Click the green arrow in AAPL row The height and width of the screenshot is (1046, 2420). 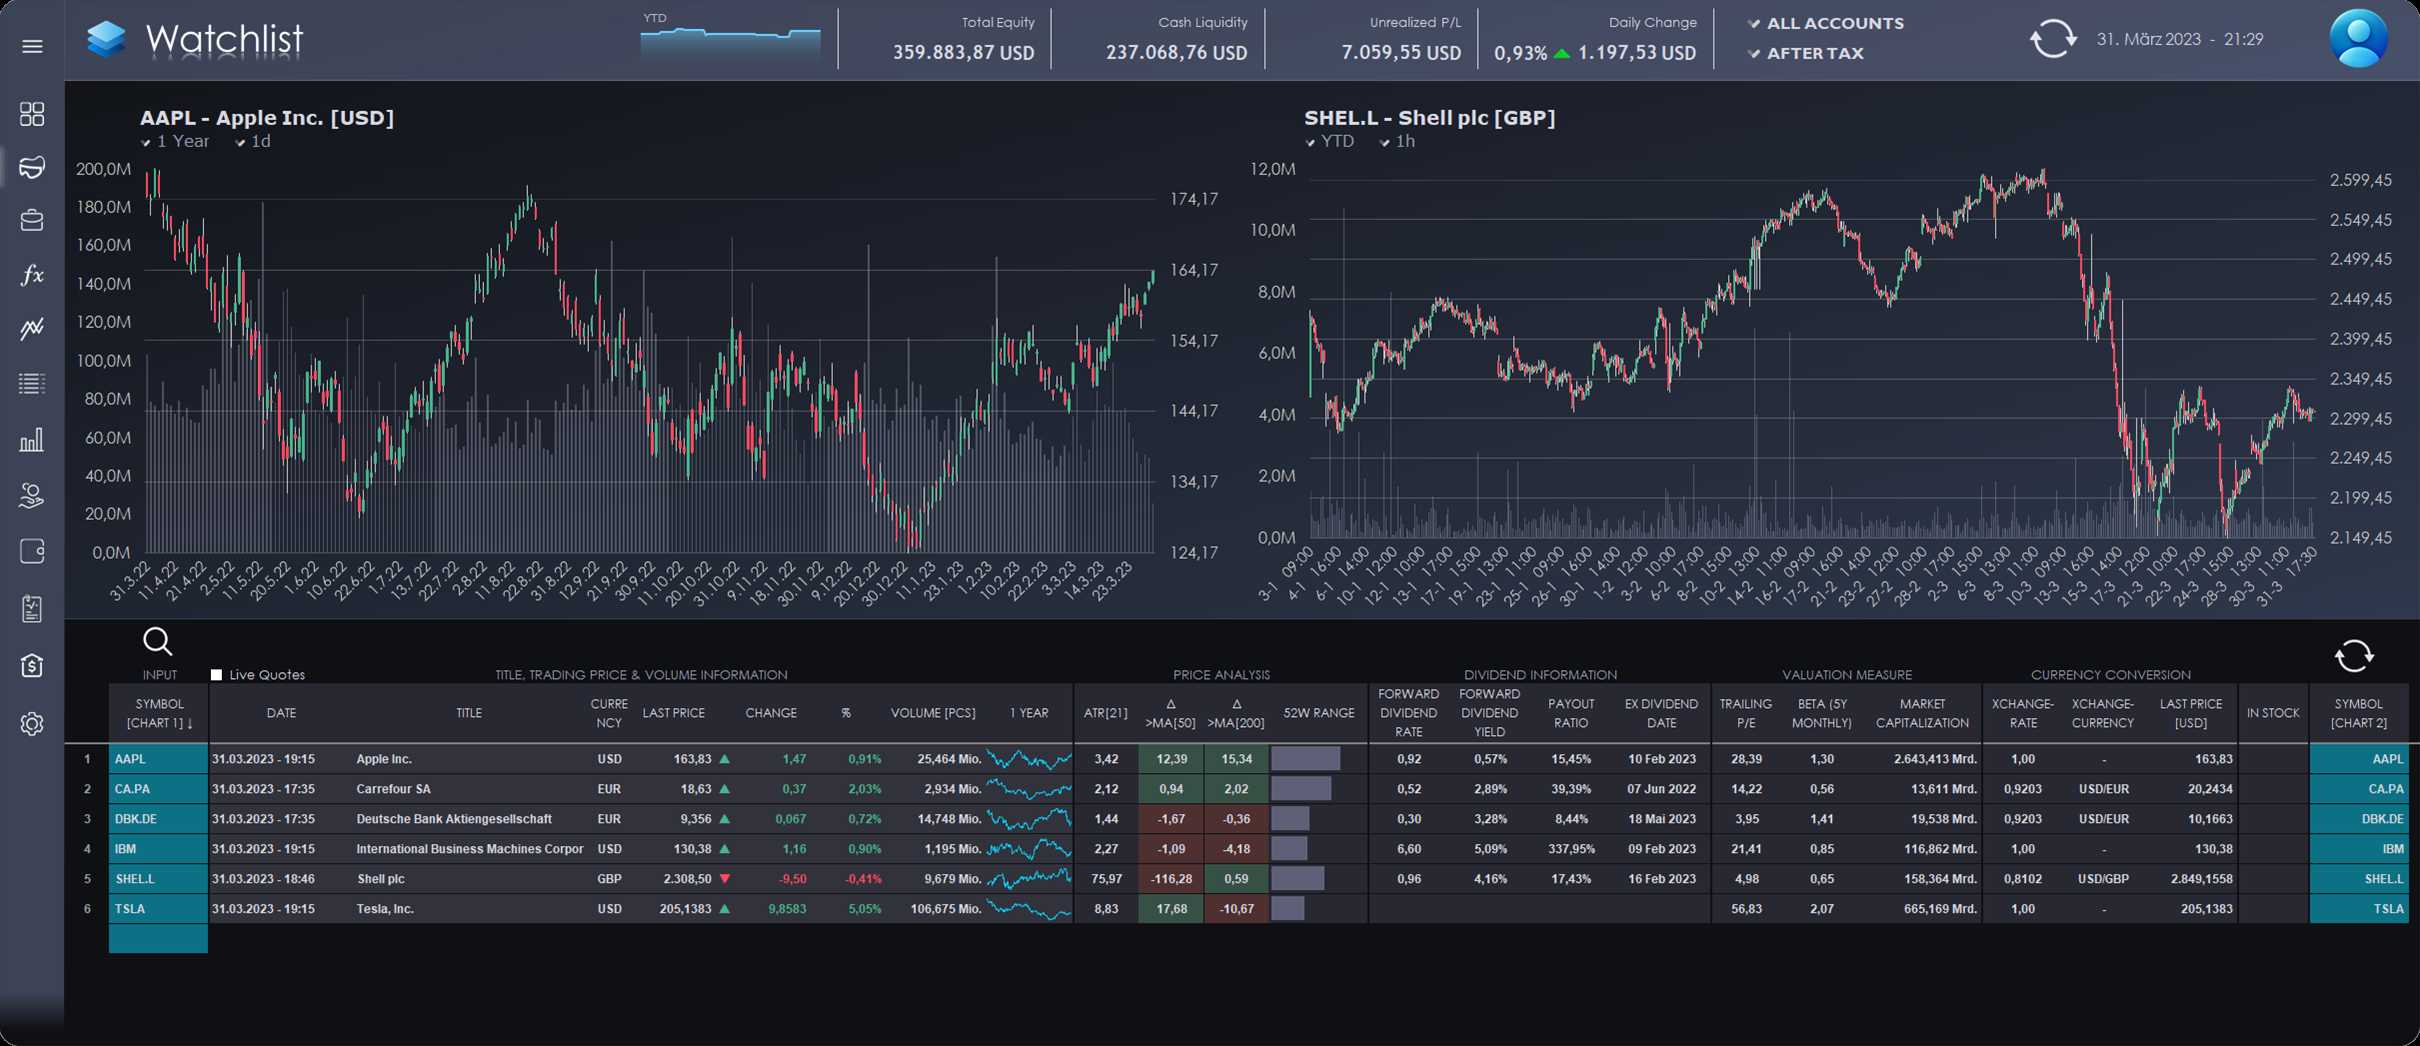(724, 759)
